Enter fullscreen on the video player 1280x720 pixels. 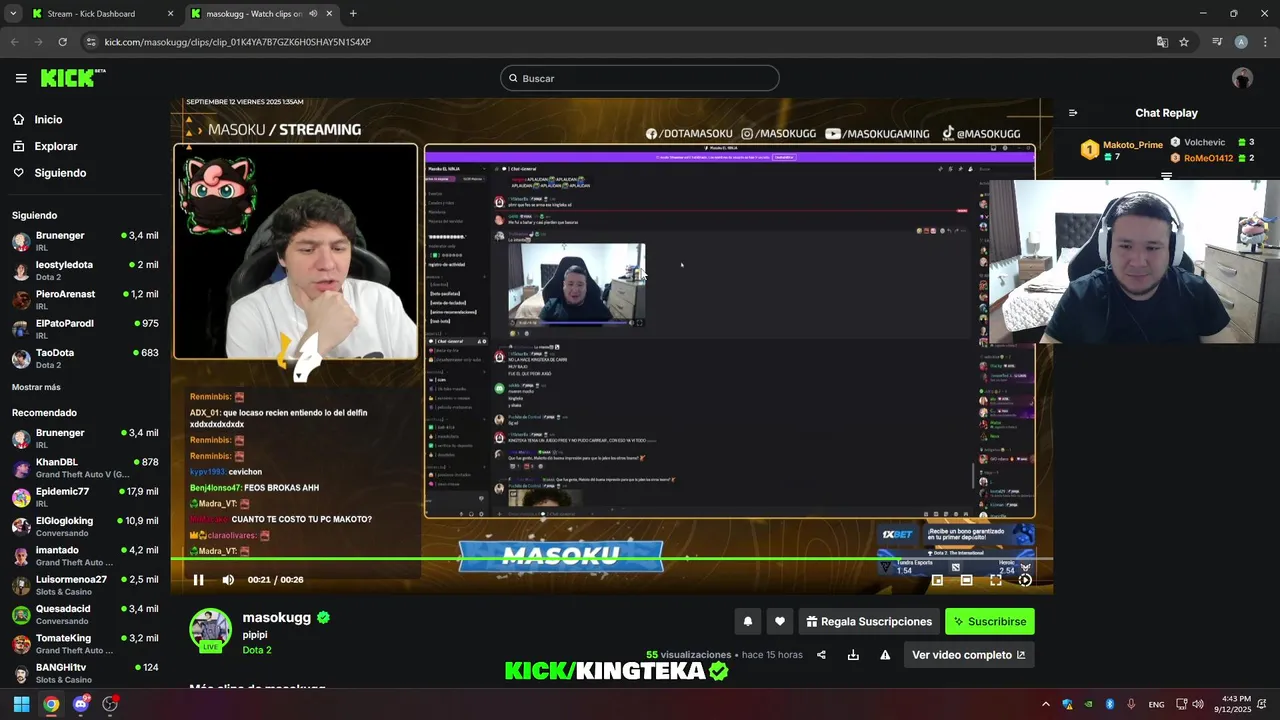[996, 580]
